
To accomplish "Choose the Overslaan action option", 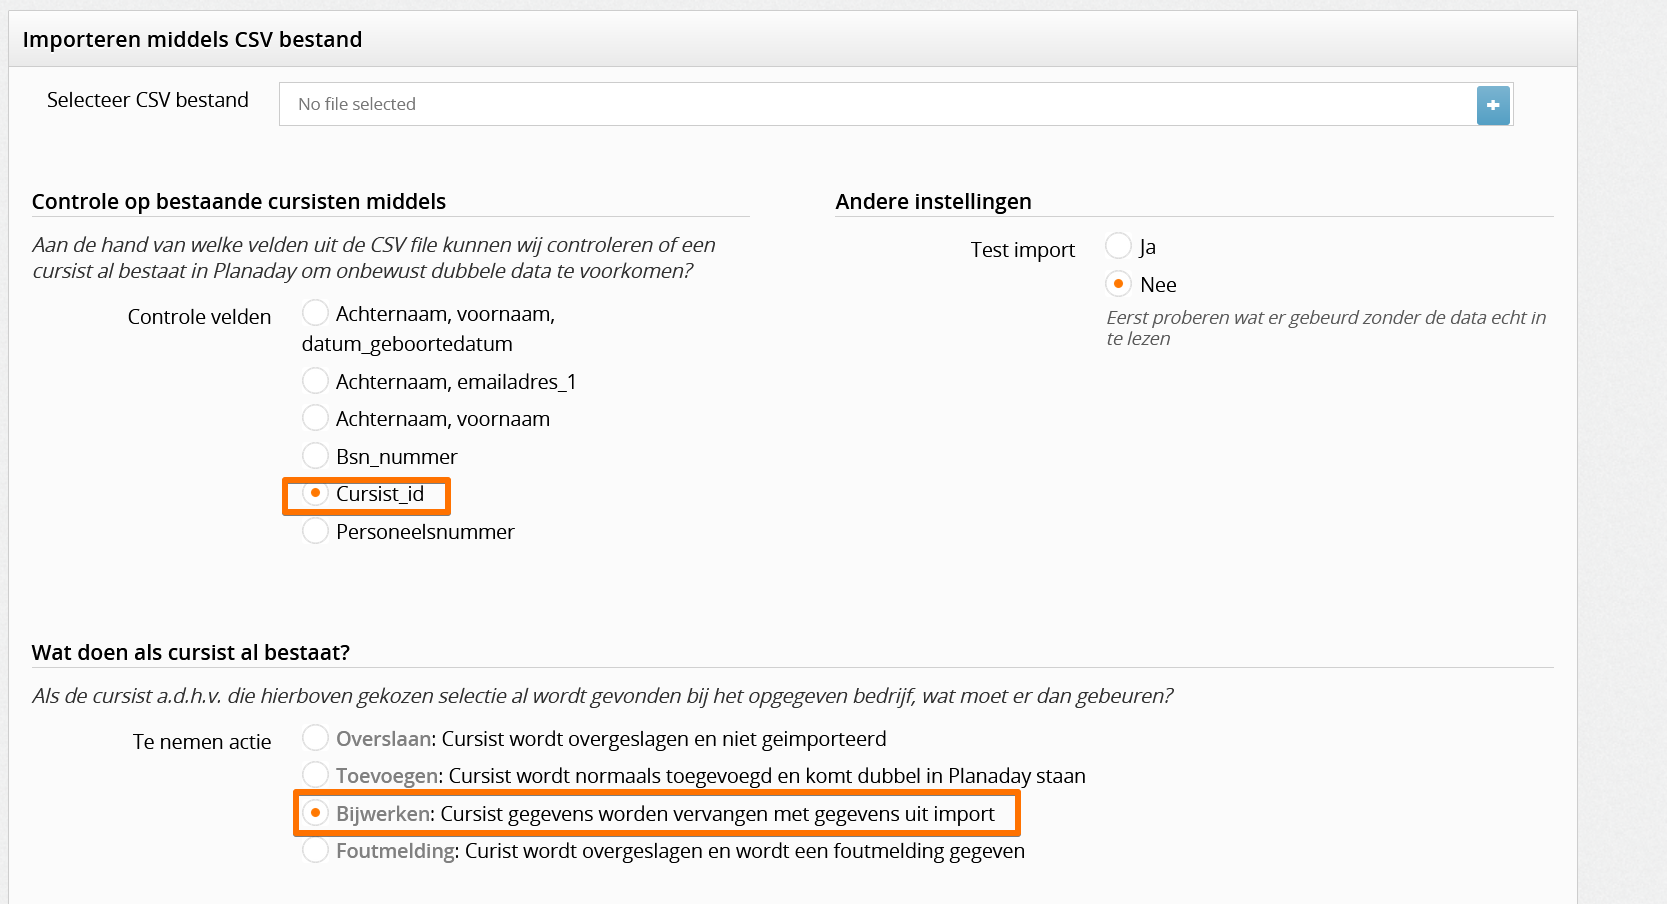I will click(315, 738).
